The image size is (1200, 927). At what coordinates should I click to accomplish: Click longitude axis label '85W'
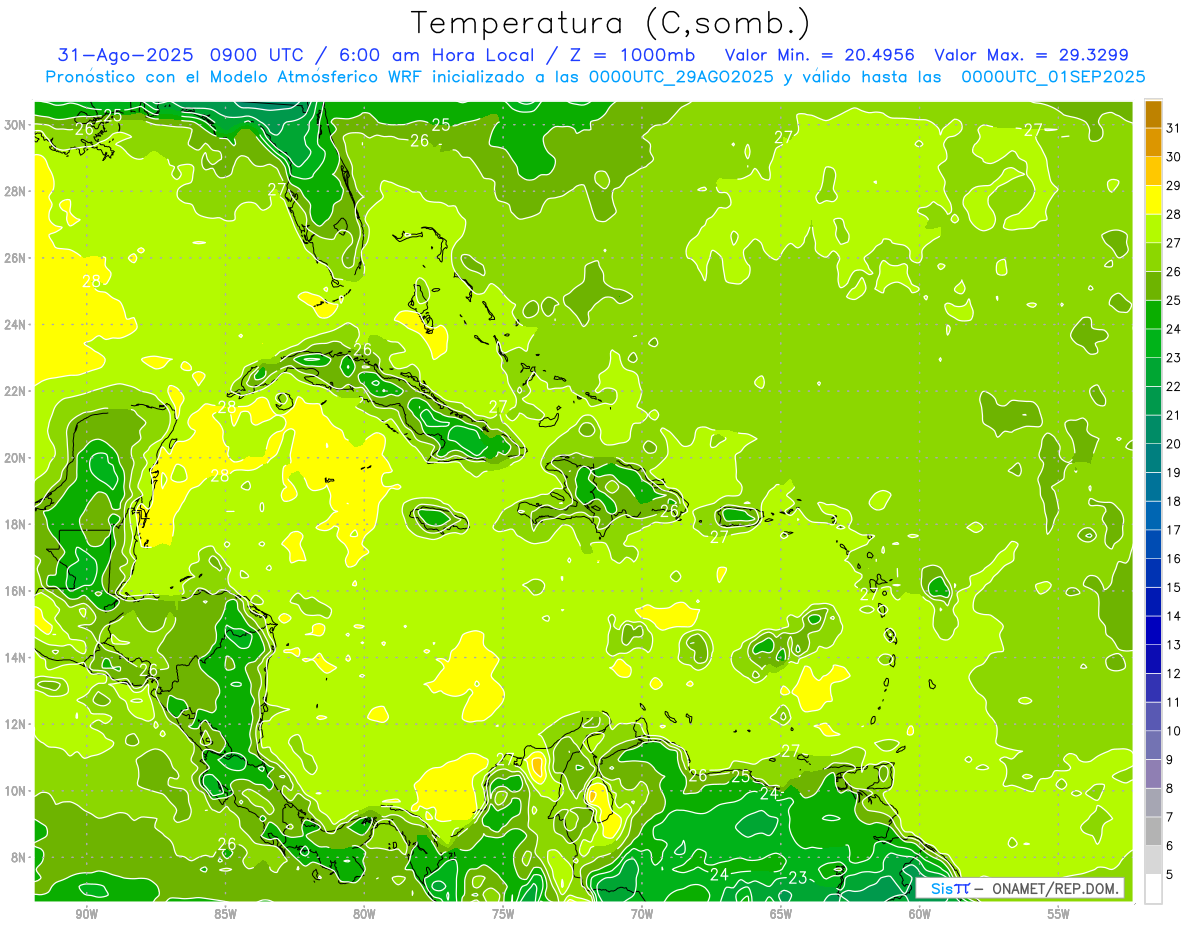pyautogui.click(x=225, y=915)
